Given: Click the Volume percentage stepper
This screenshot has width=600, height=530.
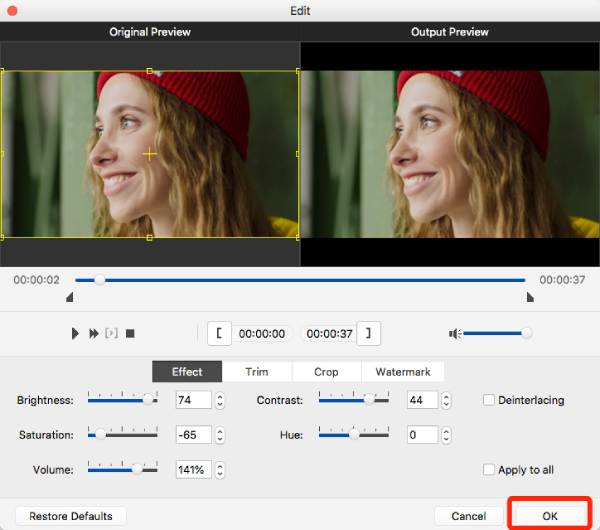Looking at the screenshot, I should coord(220,470).
